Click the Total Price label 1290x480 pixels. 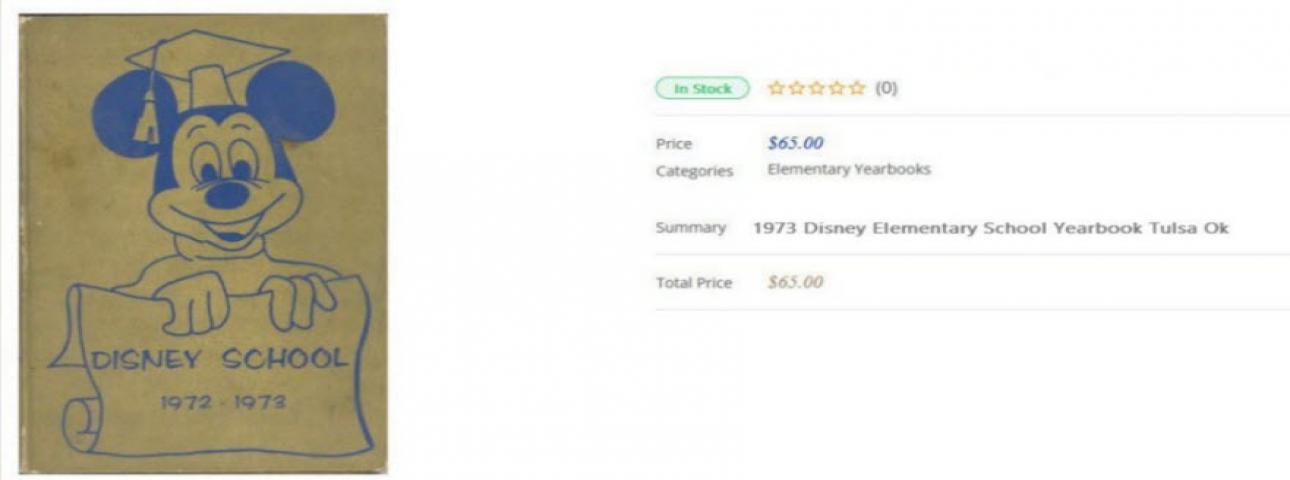(693, 283)
